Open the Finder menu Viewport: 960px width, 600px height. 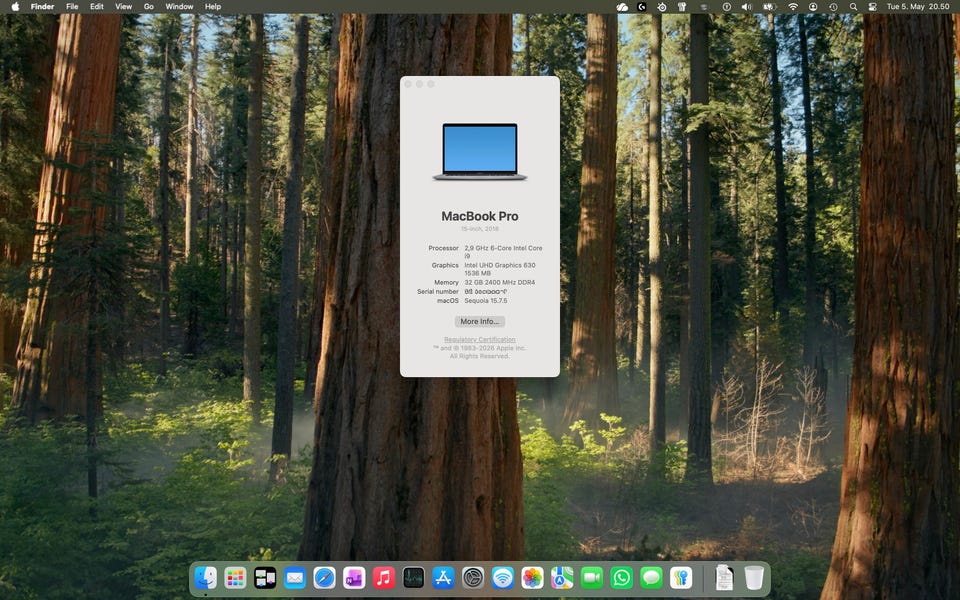point(42,7)
